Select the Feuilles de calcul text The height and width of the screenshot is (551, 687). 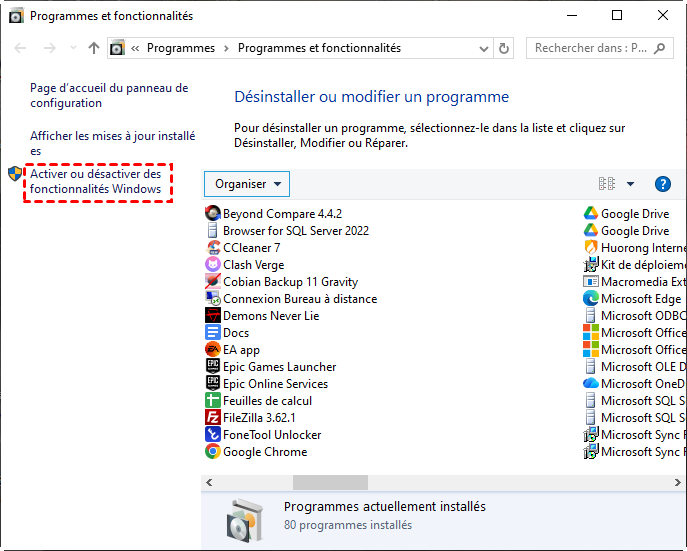[x=267, y=401]
